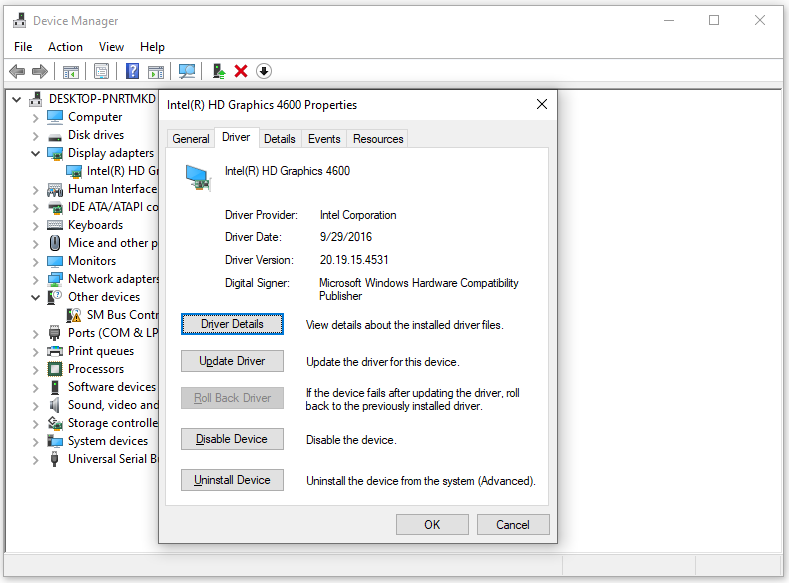The height and width of the screenshot is (583, 789).
Task: Open the File menu
Action: click(x=23, y=47)
